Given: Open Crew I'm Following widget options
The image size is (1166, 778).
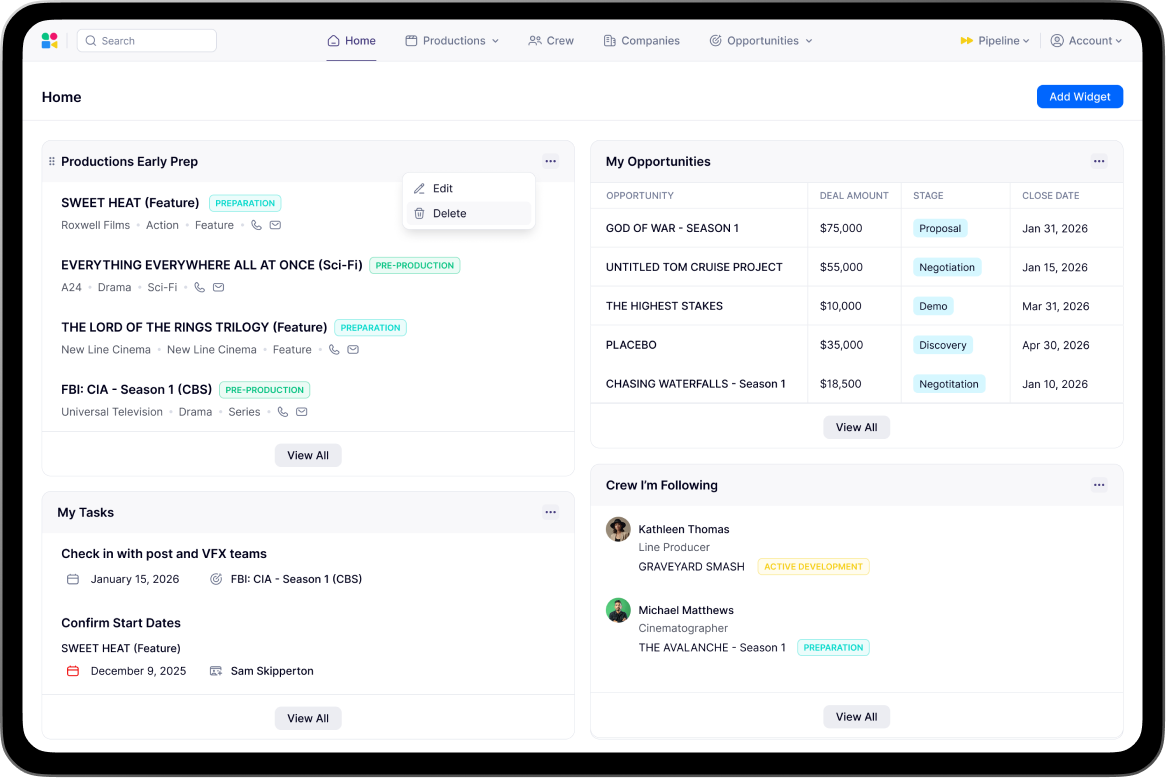Looking at the screenshot, I should 1099,486.
